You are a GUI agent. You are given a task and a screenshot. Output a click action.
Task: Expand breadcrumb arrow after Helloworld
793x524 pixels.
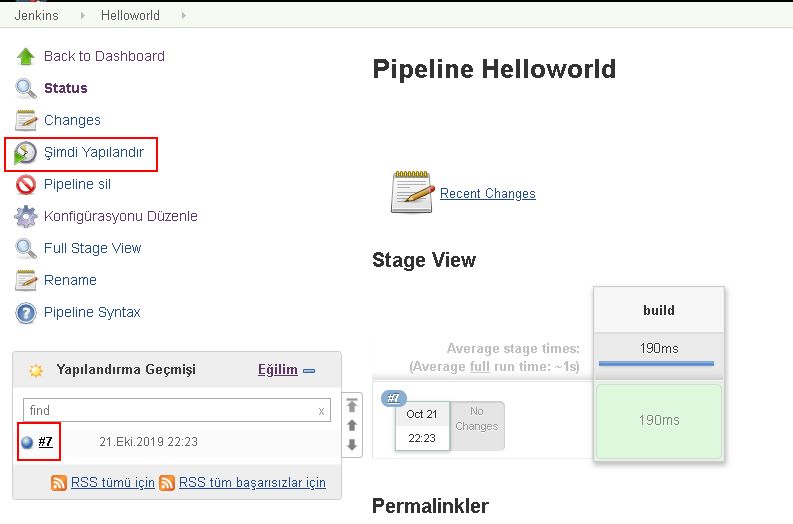[184, 16]
